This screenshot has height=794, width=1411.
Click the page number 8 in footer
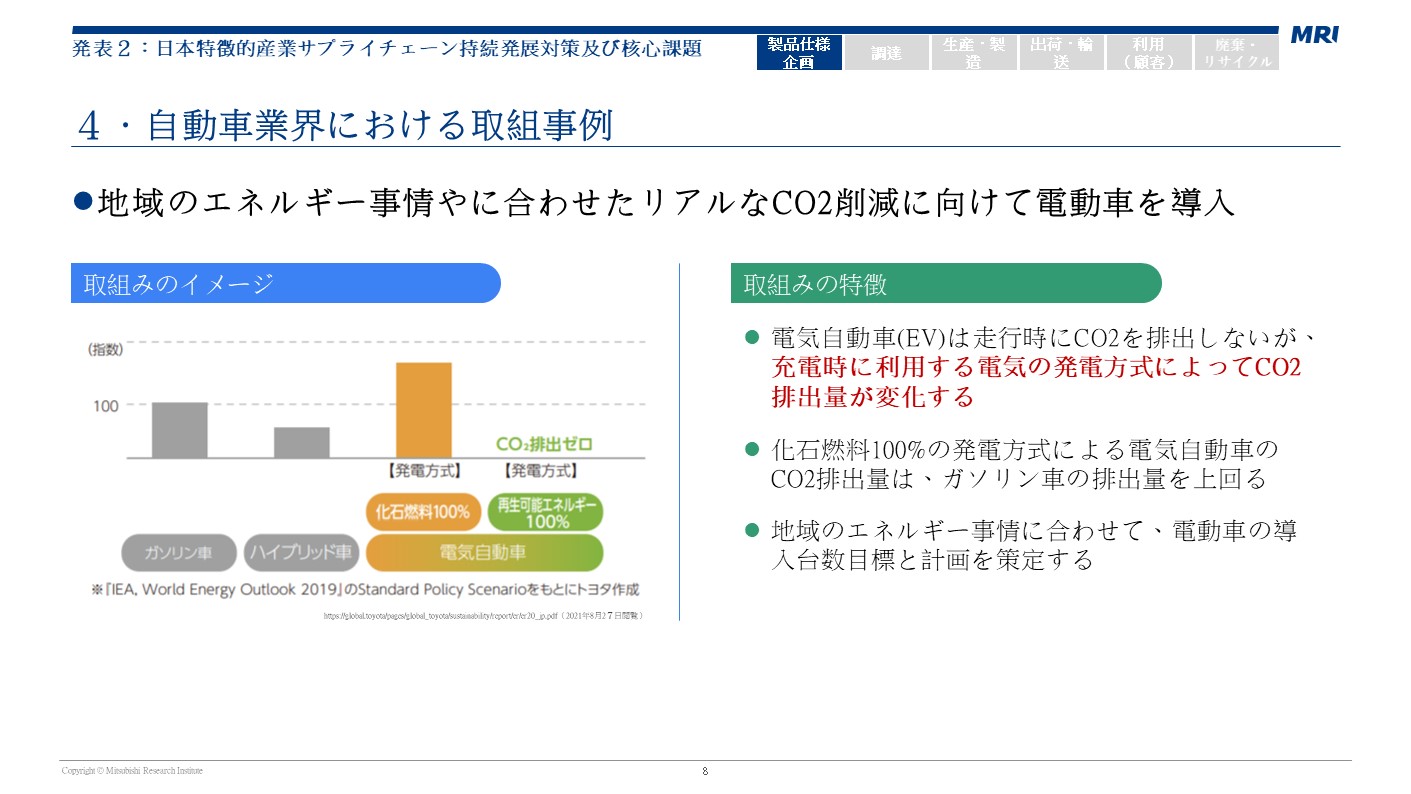point(705,771)
